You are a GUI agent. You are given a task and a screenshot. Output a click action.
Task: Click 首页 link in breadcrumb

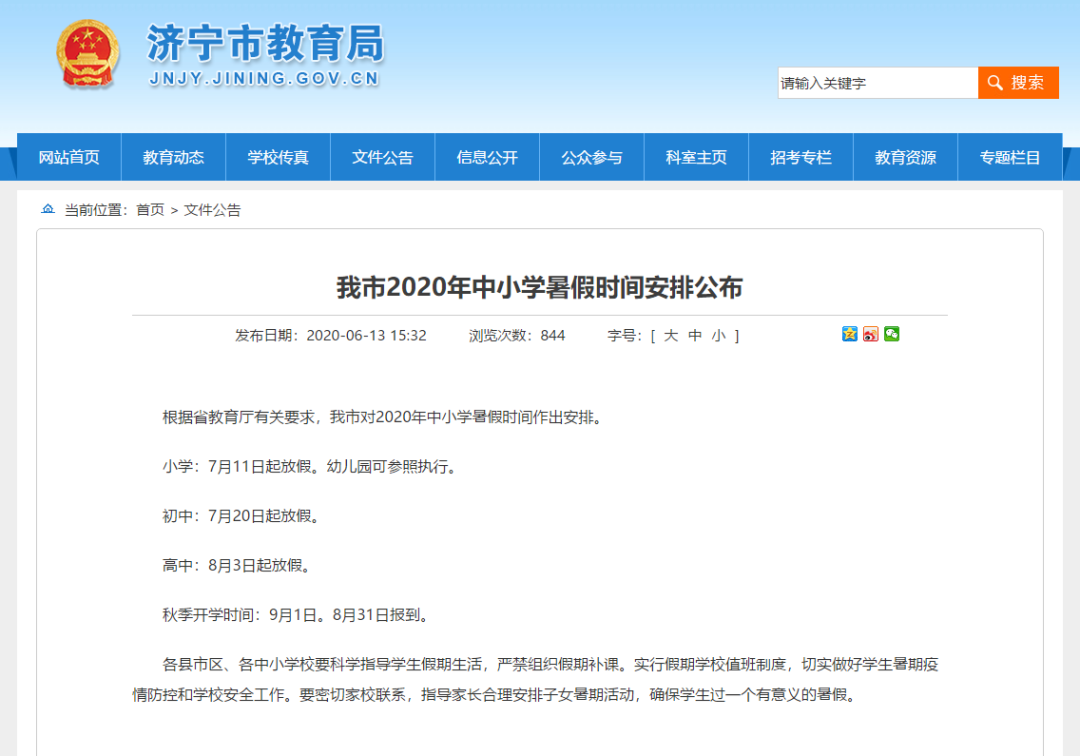150,210
